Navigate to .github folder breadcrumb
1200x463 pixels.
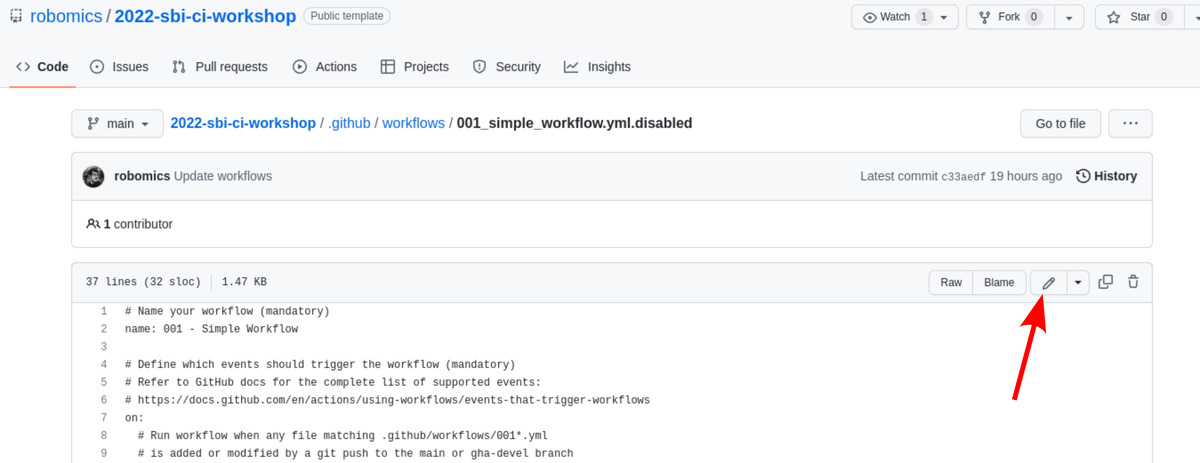349,123
